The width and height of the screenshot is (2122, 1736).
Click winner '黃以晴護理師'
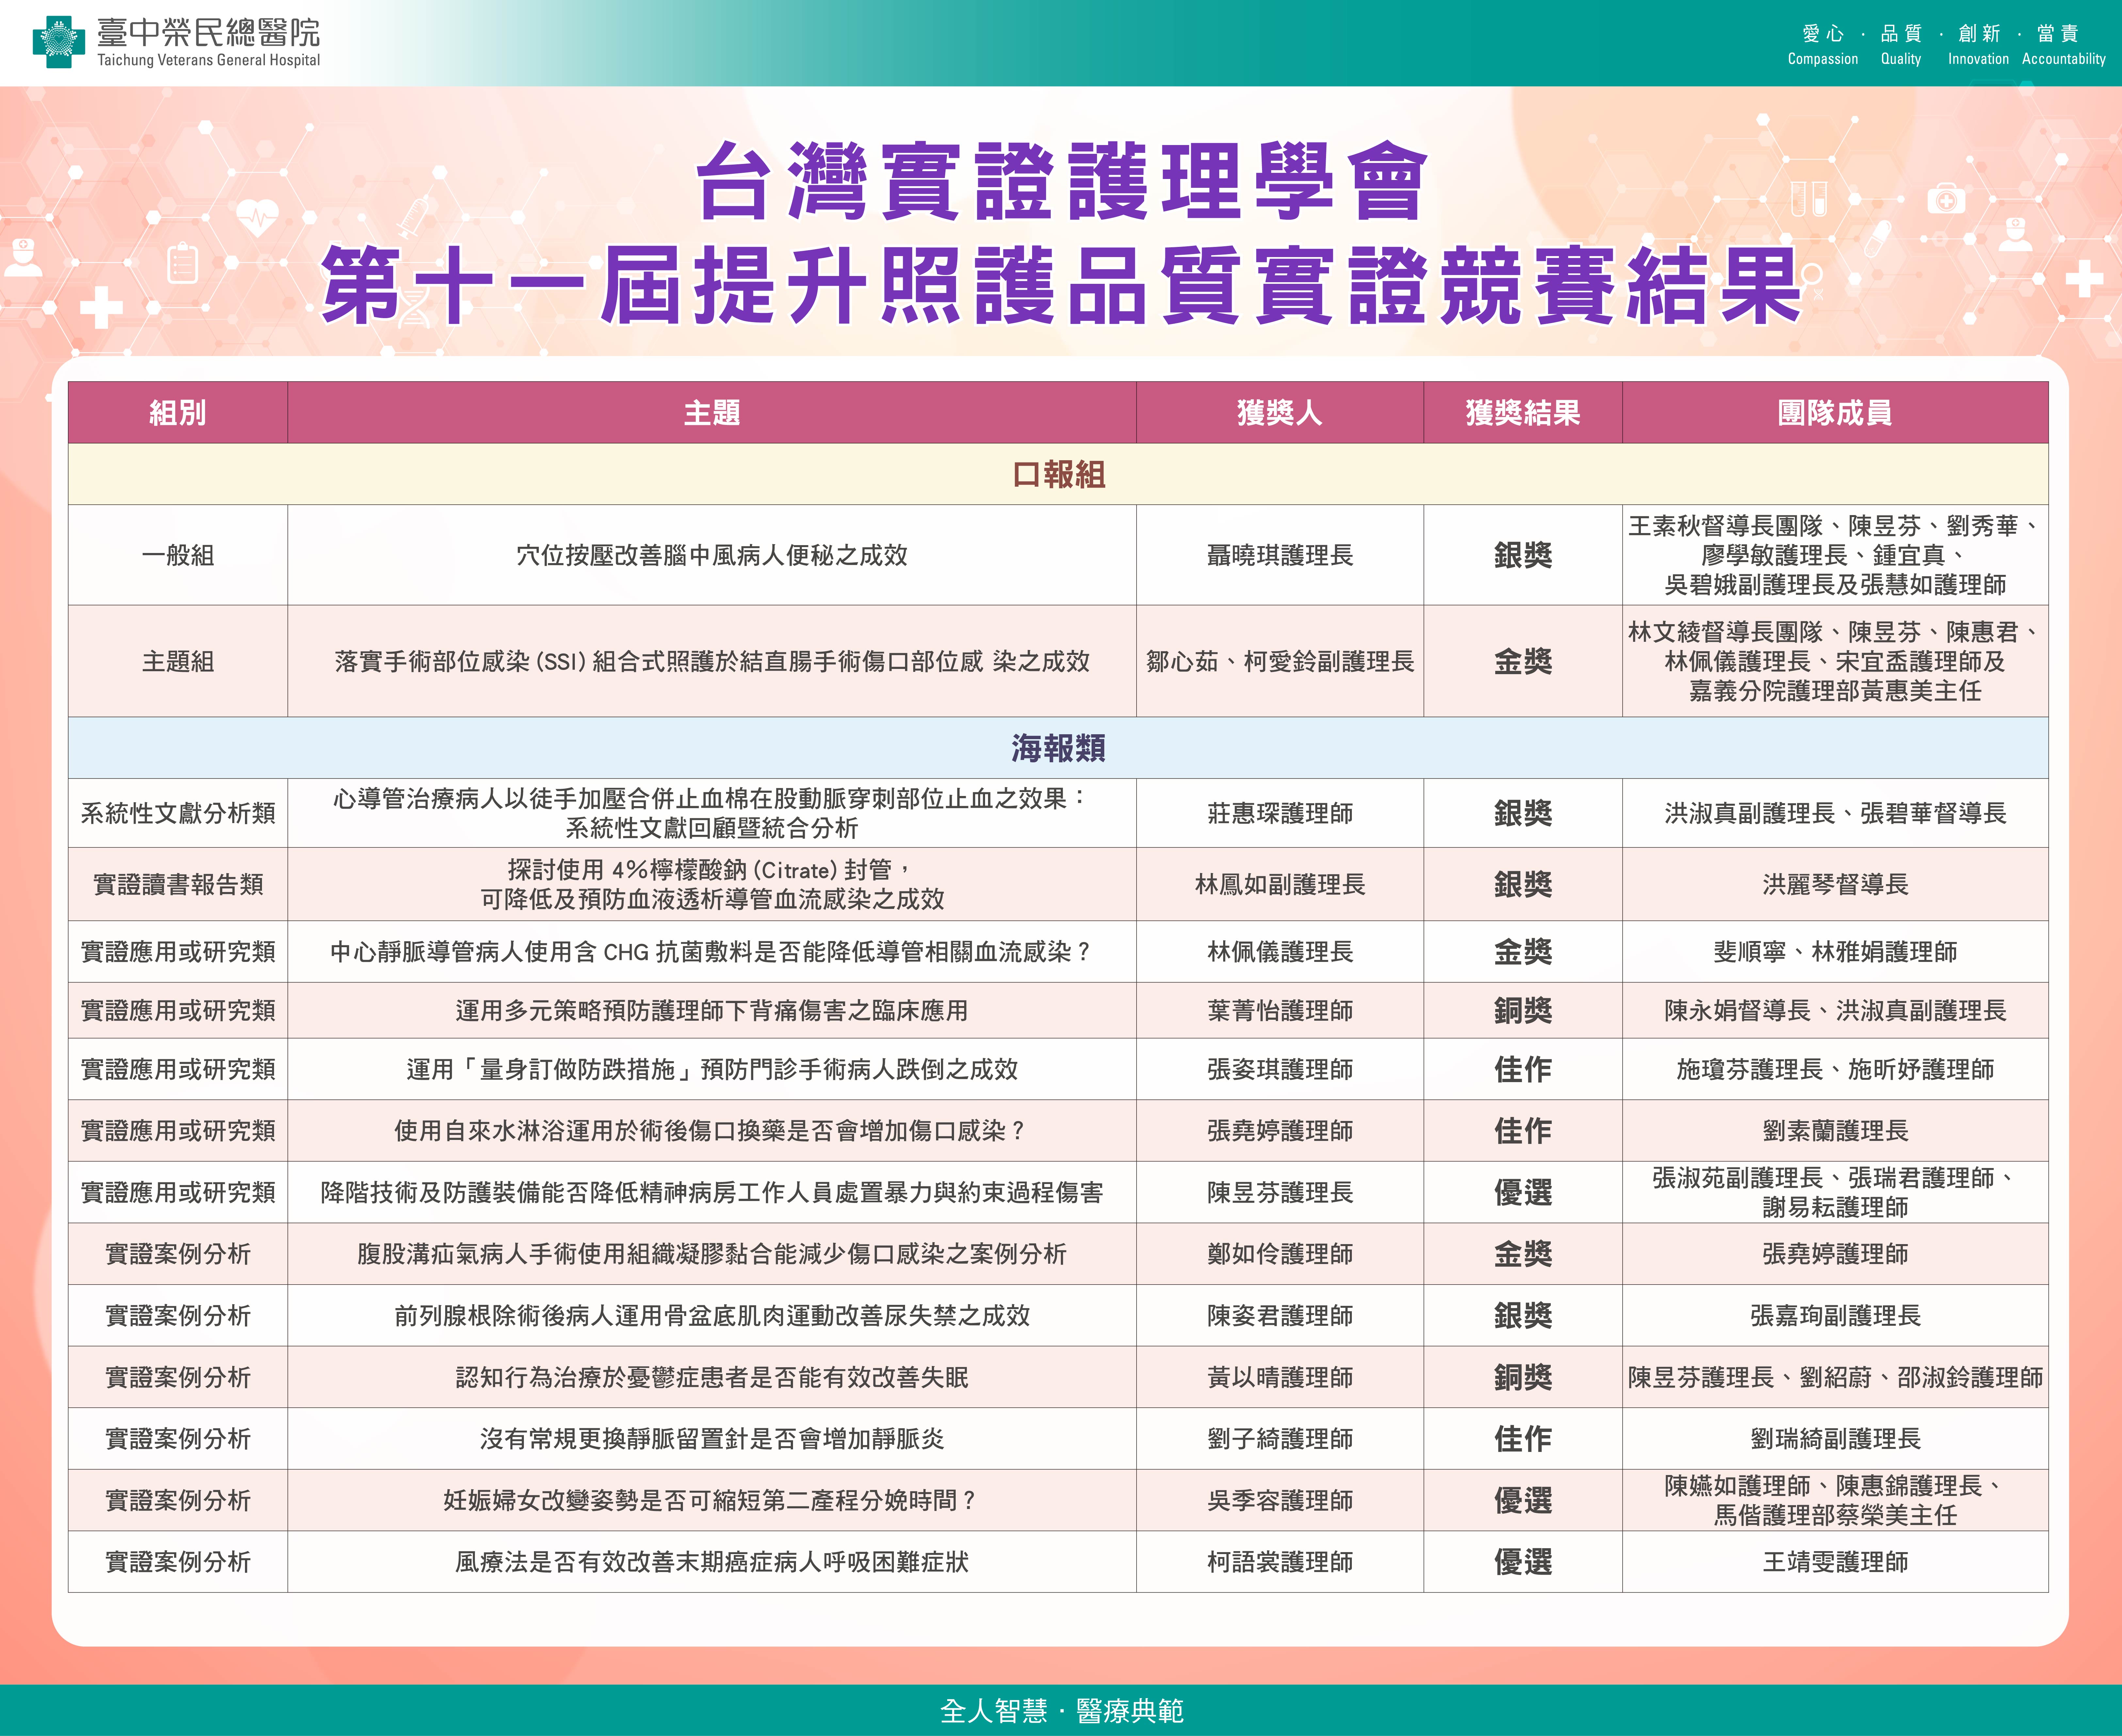coord(1280,1377)
